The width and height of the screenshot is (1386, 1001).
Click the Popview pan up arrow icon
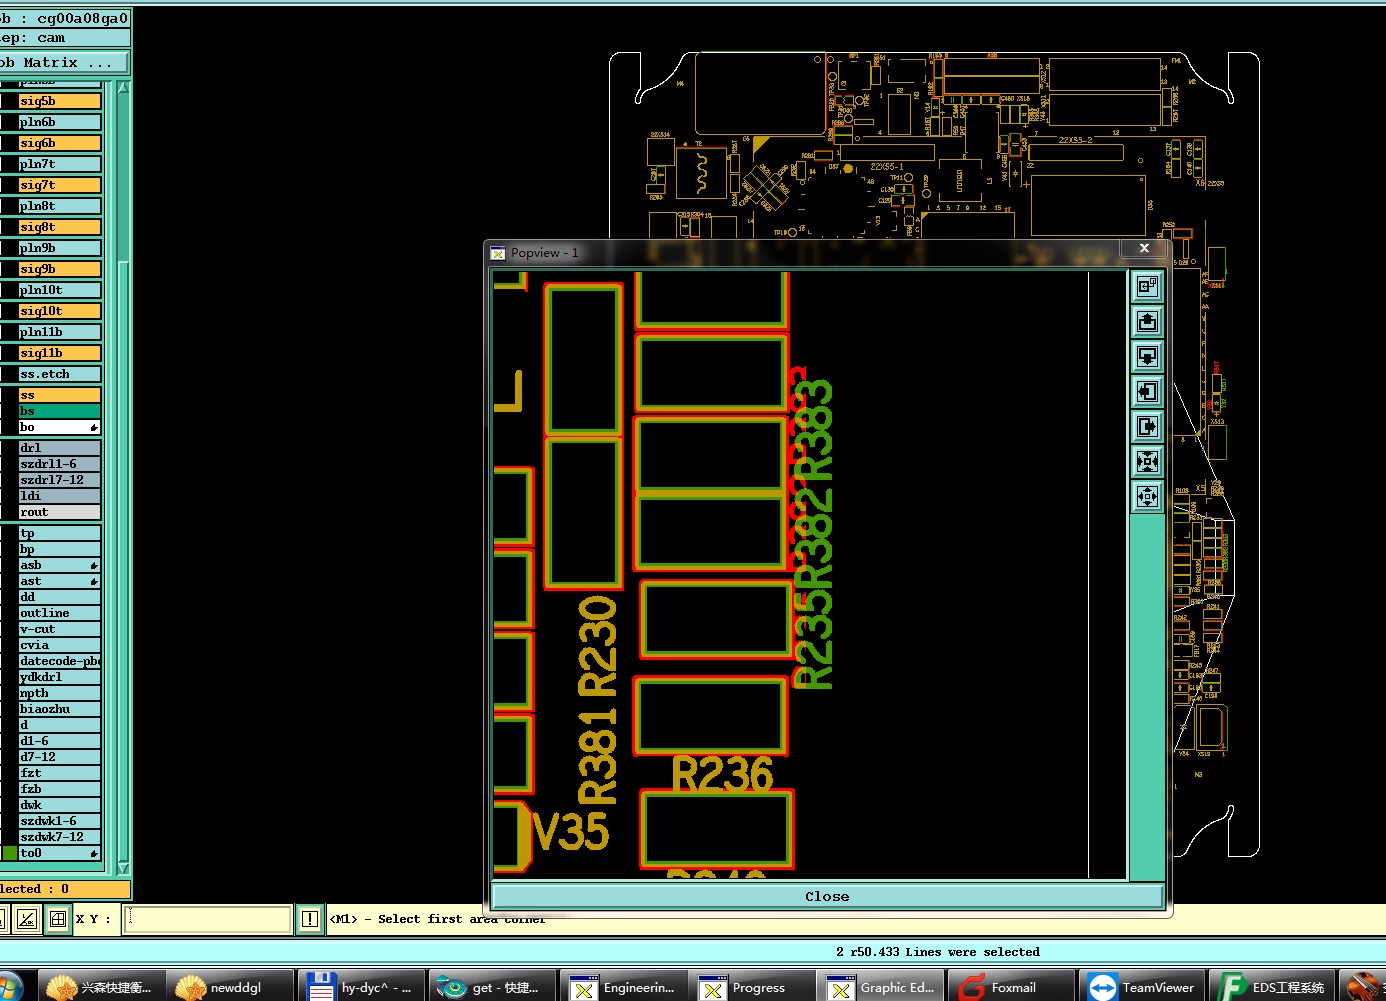(x=1147, y=321)
